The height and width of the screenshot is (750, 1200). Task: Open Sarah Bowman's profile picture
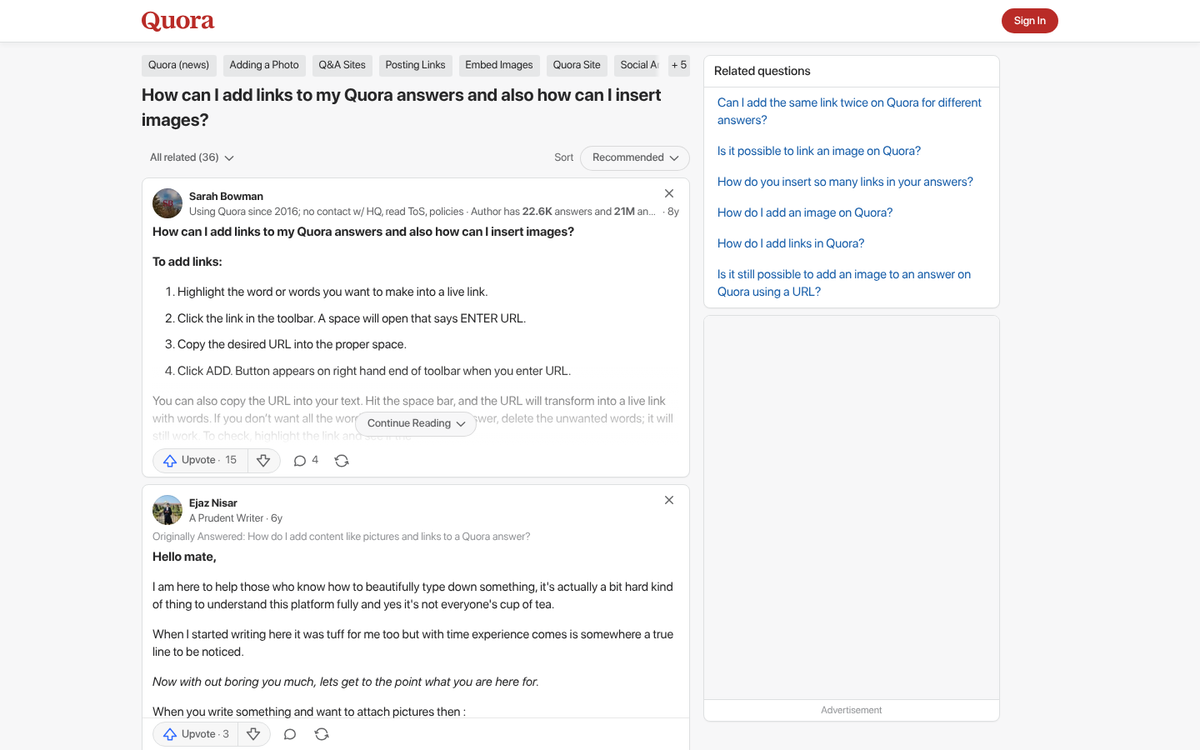pyautogui.click(x=167, y=203)
